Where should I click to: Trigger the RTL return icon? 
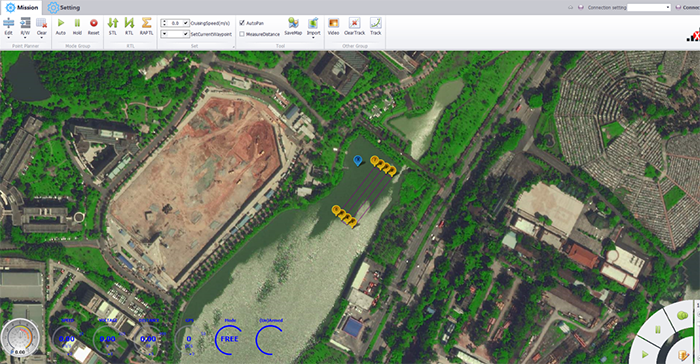pyautogui.click(x=129, y=23)
